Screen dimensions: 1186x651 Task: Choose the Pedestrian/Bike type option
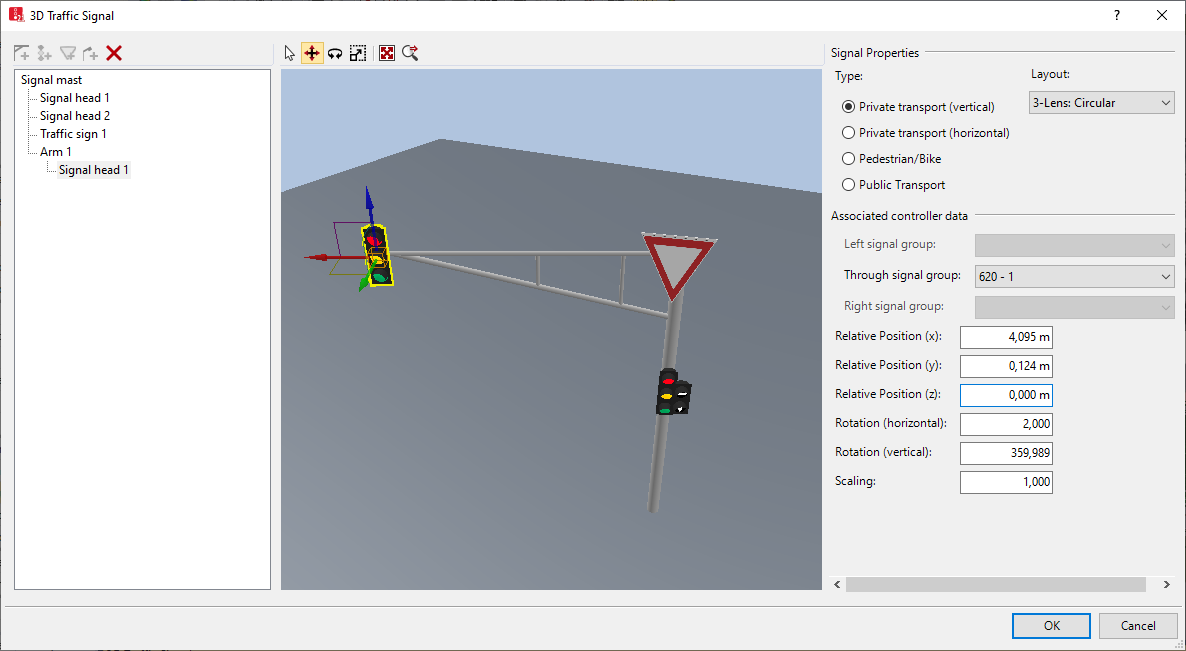click(849, 159)
